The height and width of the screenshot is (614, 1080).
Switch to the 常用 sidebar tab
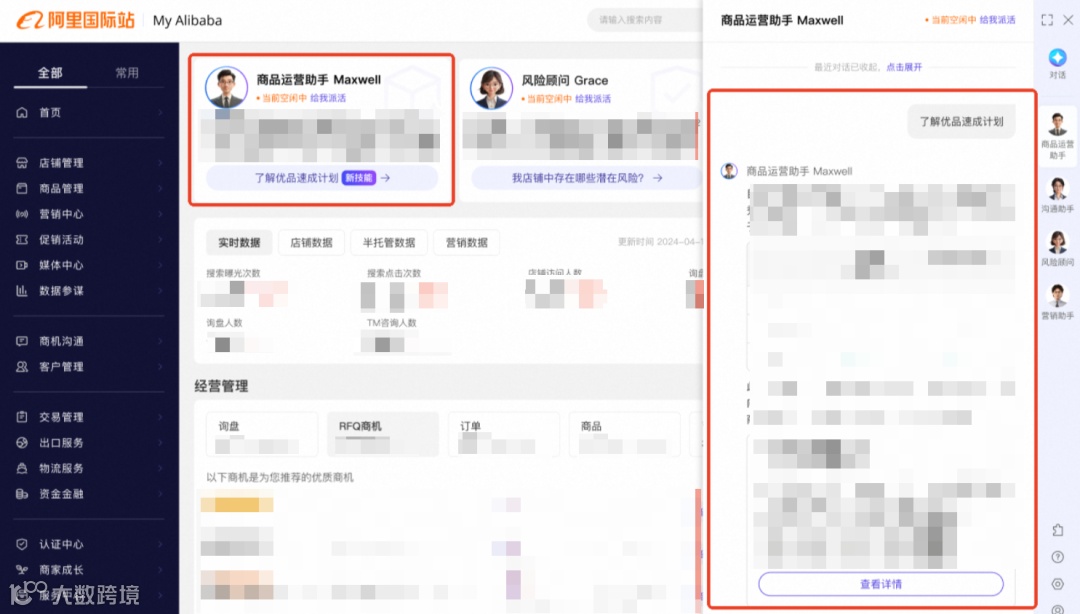tap(127, 73)
